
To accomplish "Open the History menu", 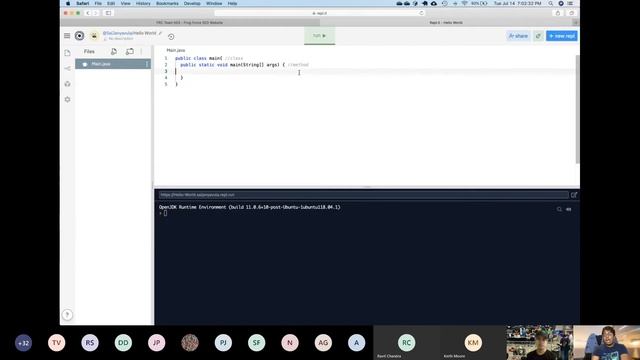I will point(143,3).
